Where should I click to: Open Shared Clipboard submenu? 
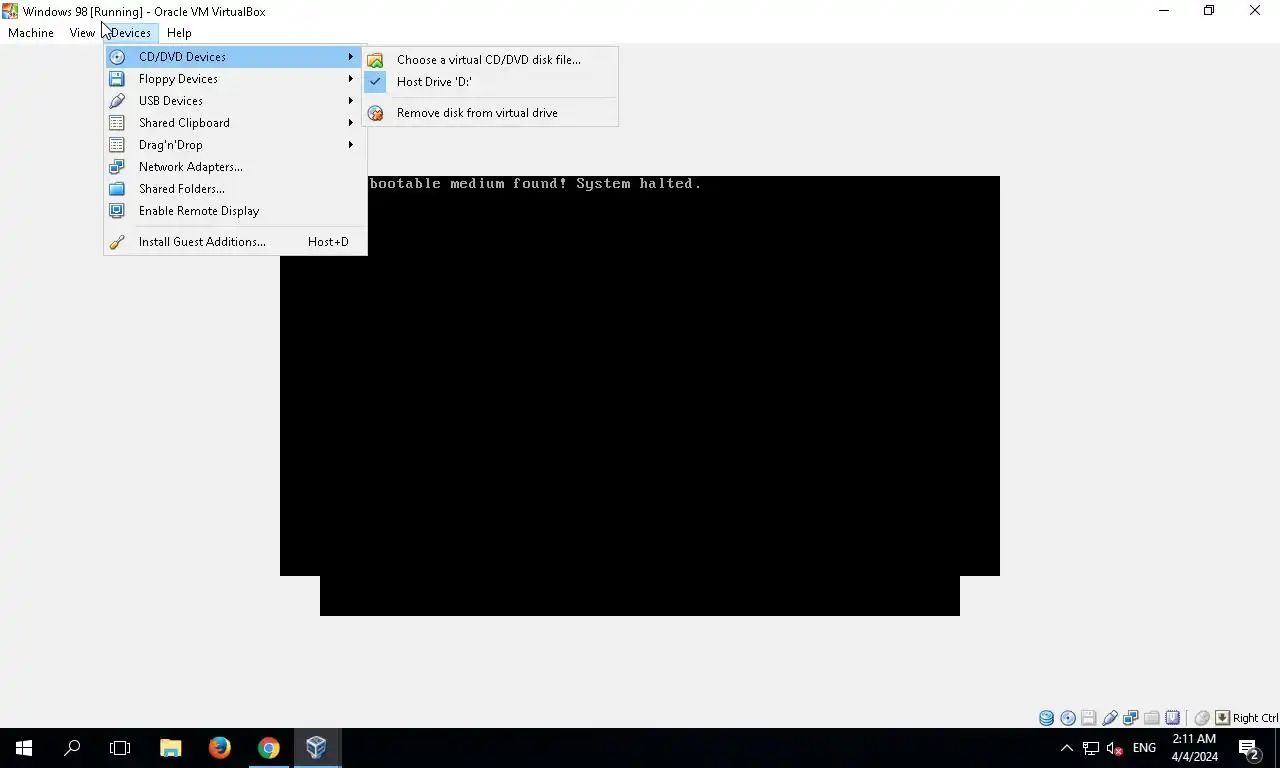pyautogui.click(x=235, y=123)
